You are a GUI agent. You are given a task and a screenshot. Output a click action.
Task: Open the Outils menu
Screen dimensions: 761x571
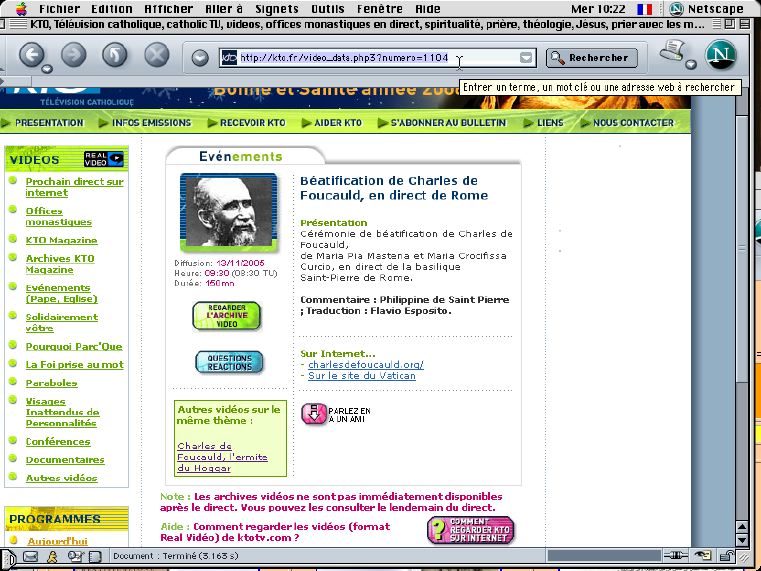point(328,9)
